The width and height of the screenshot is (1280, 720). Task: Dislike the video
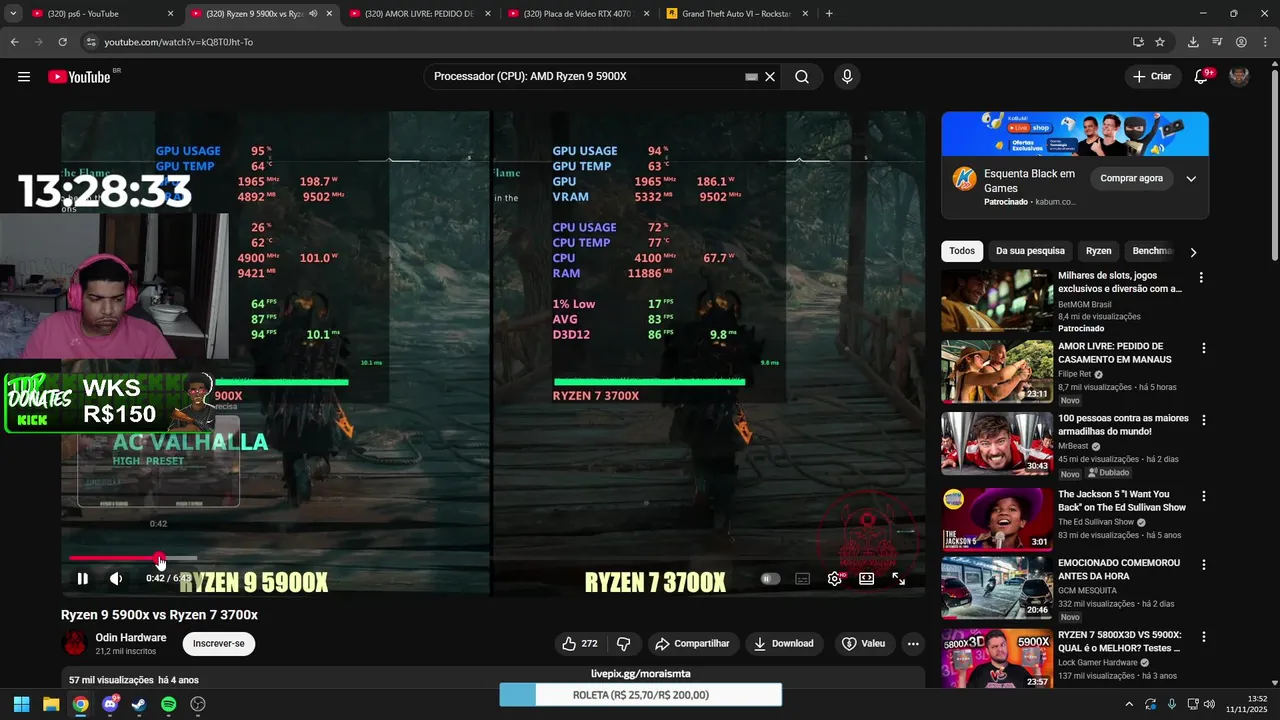(x=623, y=644)
